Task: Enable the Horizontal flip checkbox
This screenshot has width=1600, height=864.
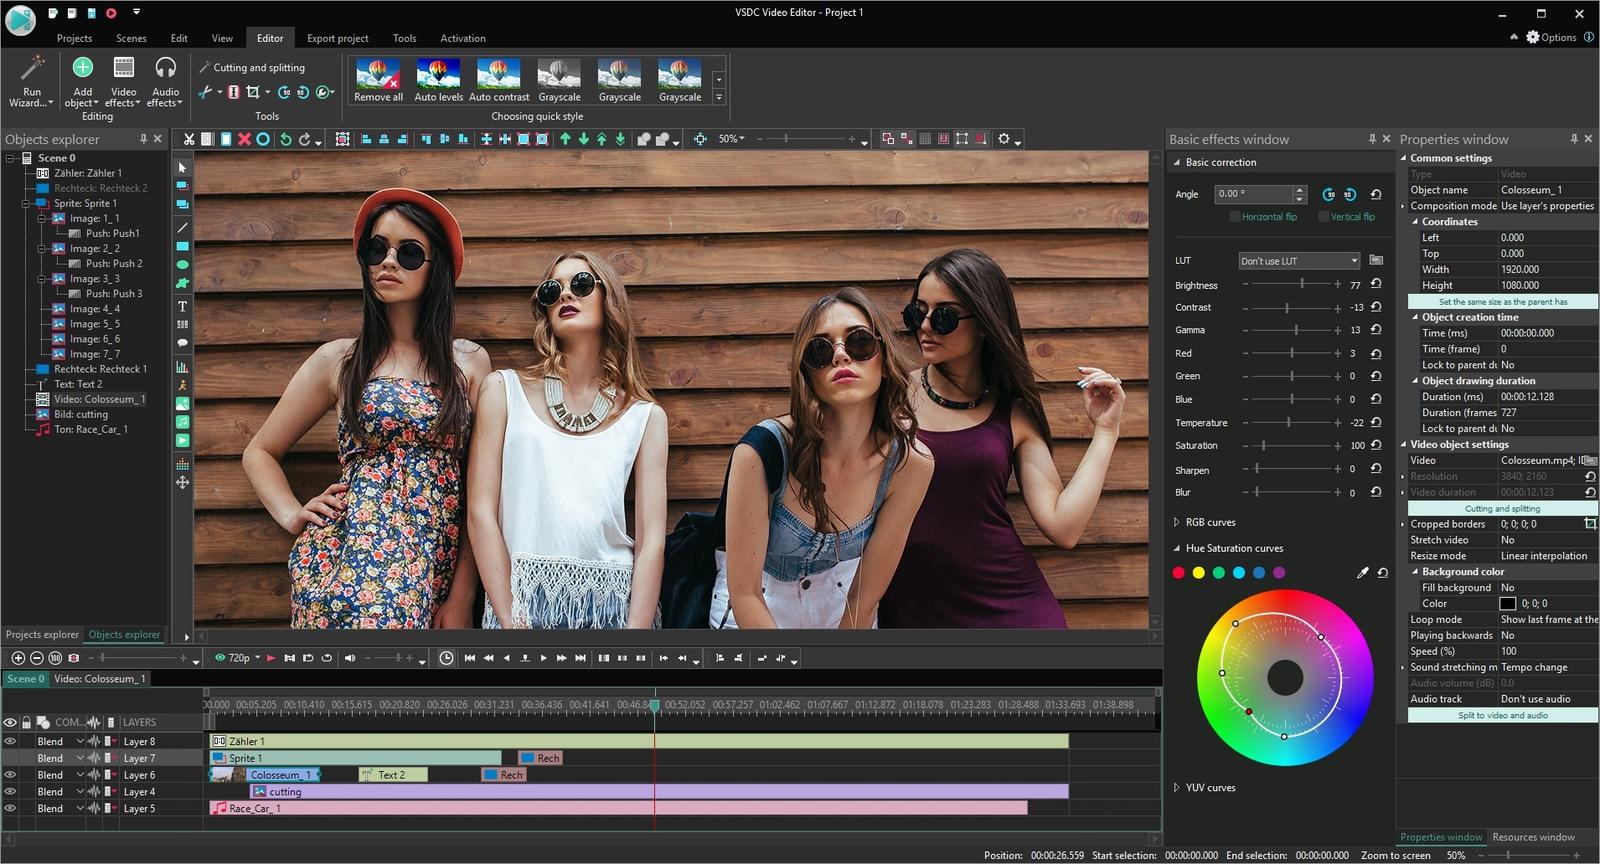Action: point(1235,217)
